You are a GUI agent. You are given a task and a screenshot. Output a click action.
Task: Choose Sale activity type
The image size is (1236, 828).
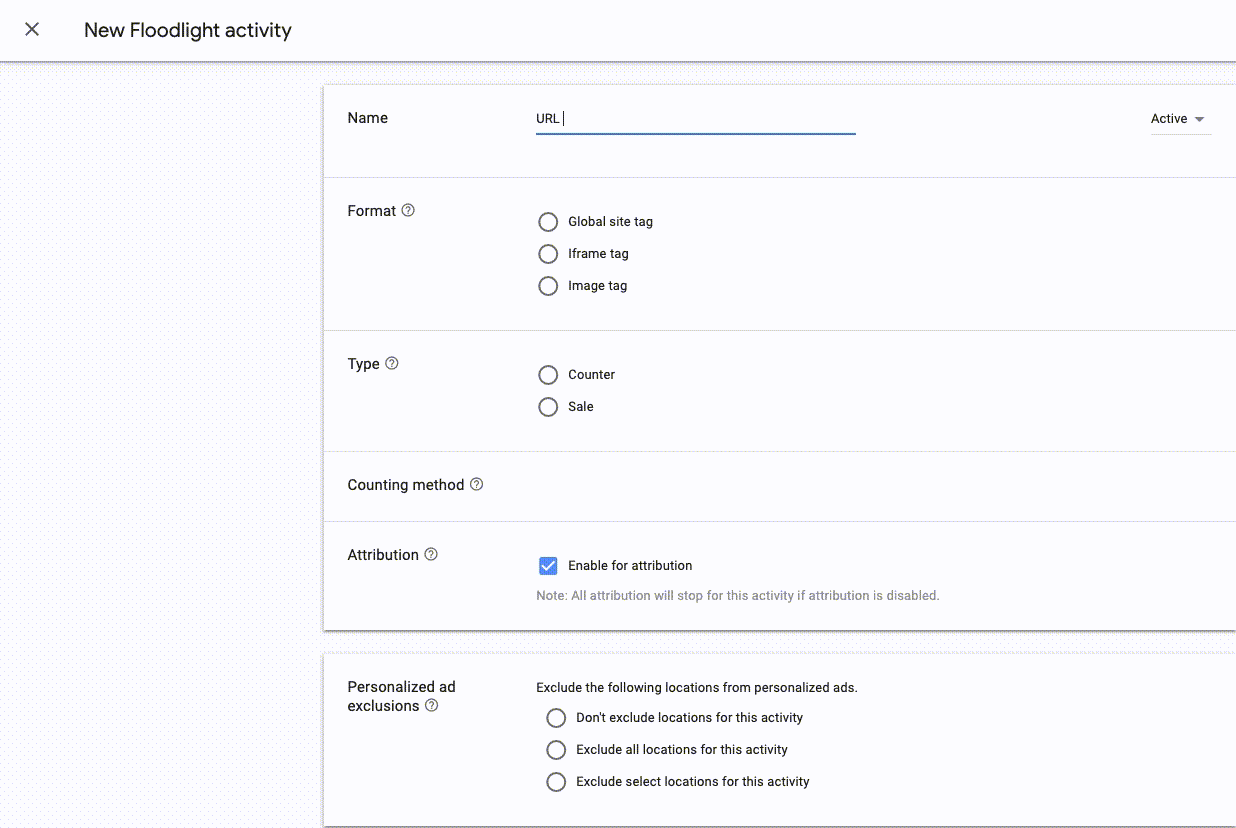pyautogui.click(x=548, y=407)
